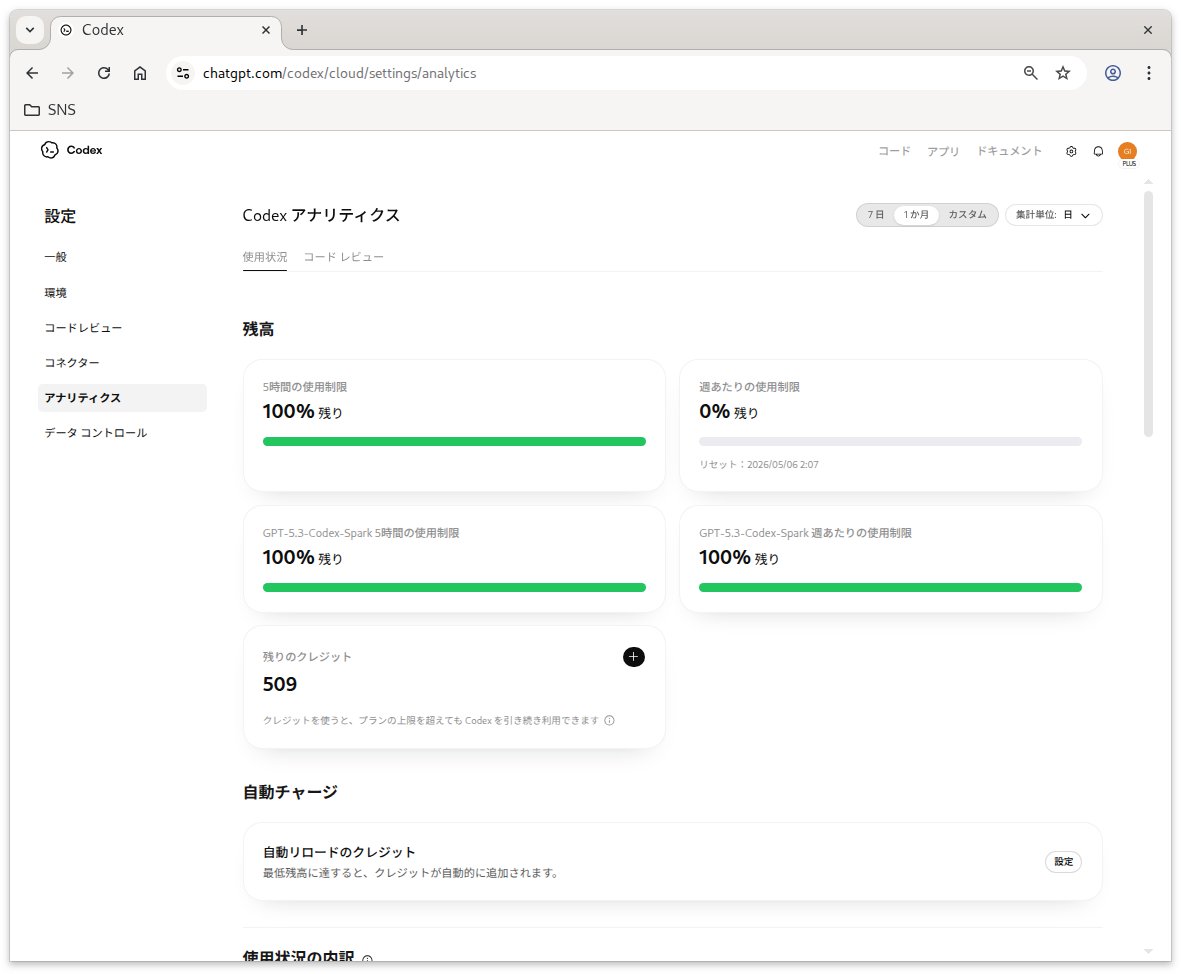
Task: Click the コード header link
Action: click(x=894, y=151)
